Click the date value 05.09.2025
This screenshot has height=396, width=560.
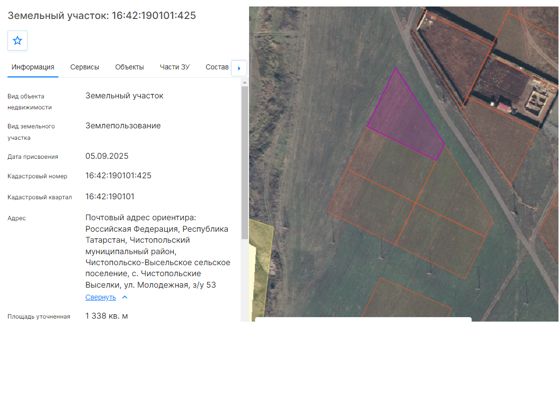[107, 156]
